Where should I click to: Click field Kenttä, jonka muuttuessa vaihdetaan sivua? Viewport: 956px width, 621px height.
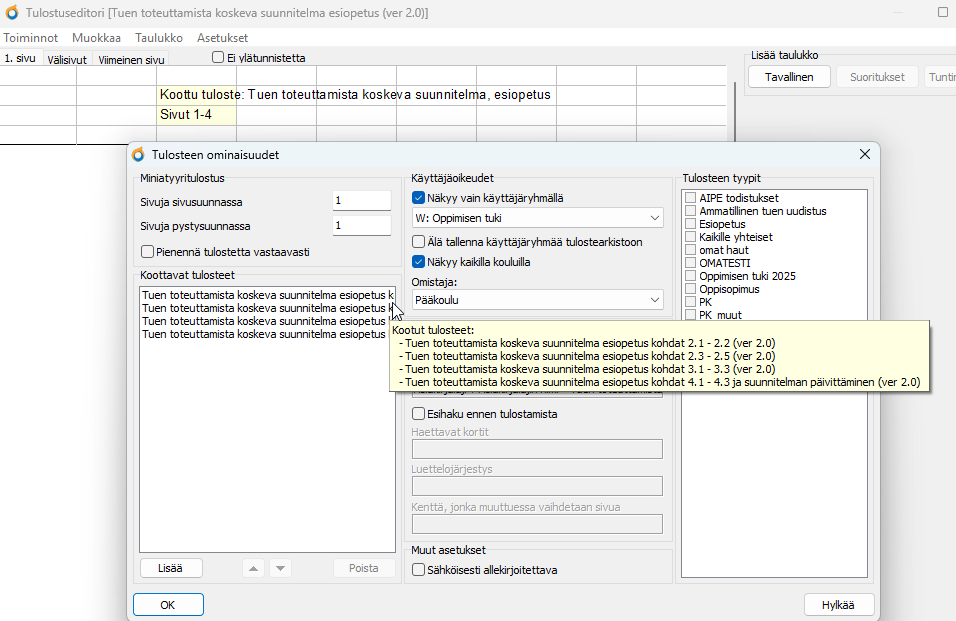pos(537,524)
